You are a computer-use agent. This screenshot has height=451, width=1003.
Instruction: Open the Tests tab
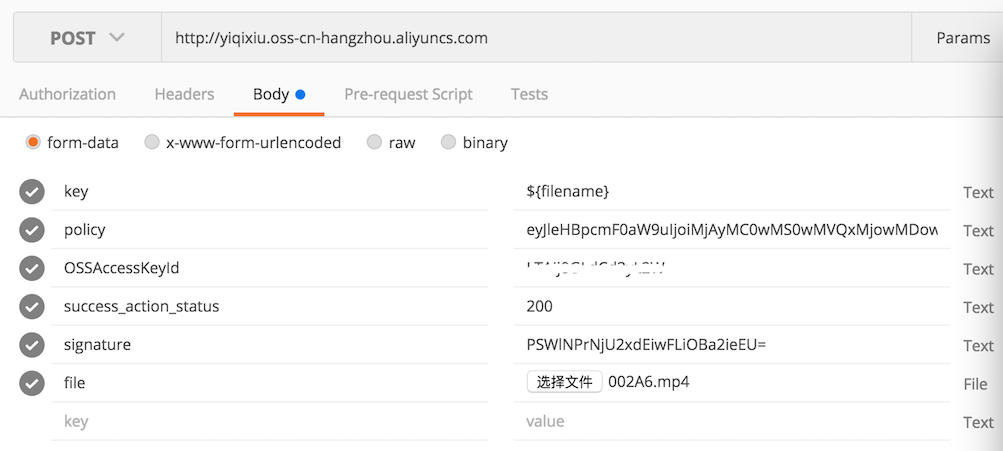click(529, 94)
